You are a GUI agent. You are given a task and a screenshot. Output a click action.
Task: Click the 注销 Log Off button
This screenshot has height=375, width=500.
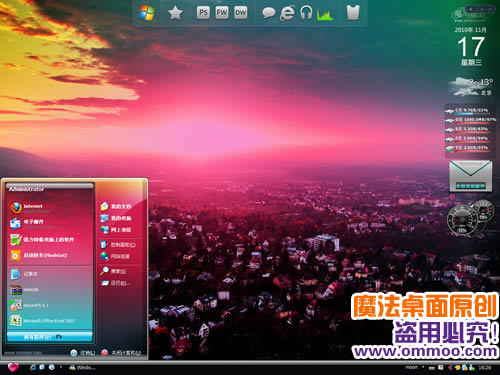click(x=83, y=353)
